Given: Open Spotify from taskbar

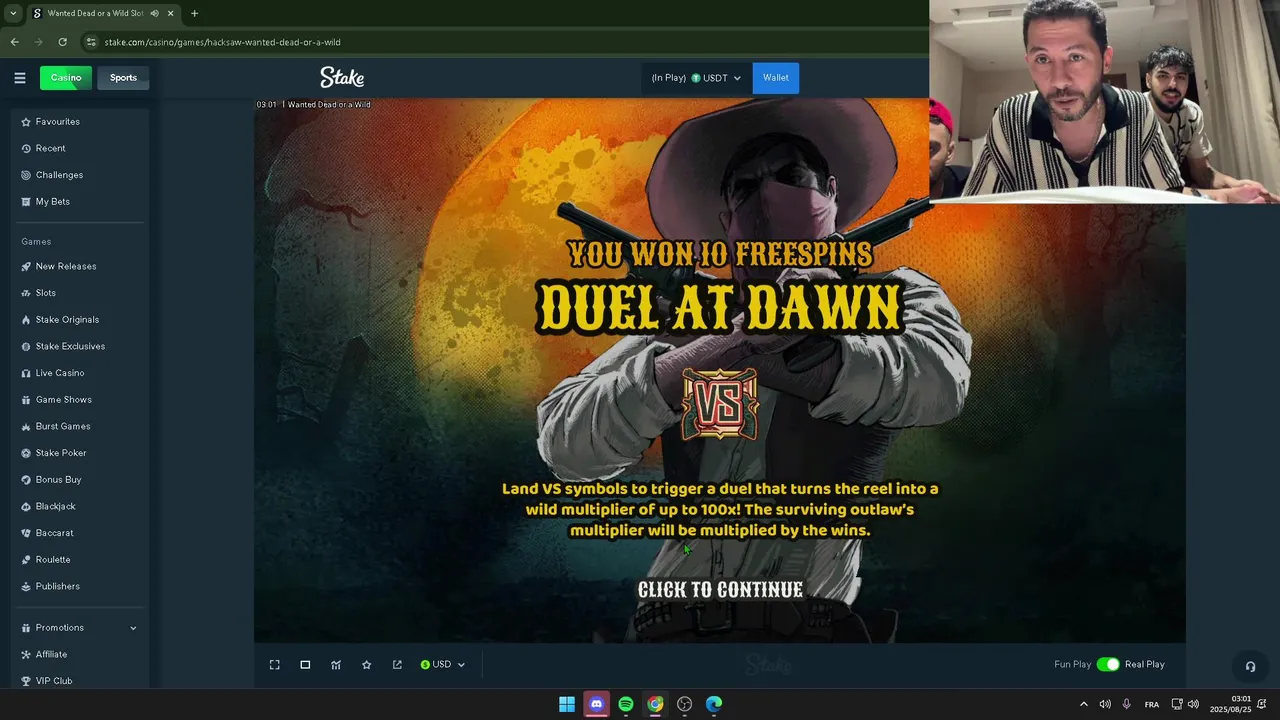Looking at the screenshot, I should (x=626, y=704).
